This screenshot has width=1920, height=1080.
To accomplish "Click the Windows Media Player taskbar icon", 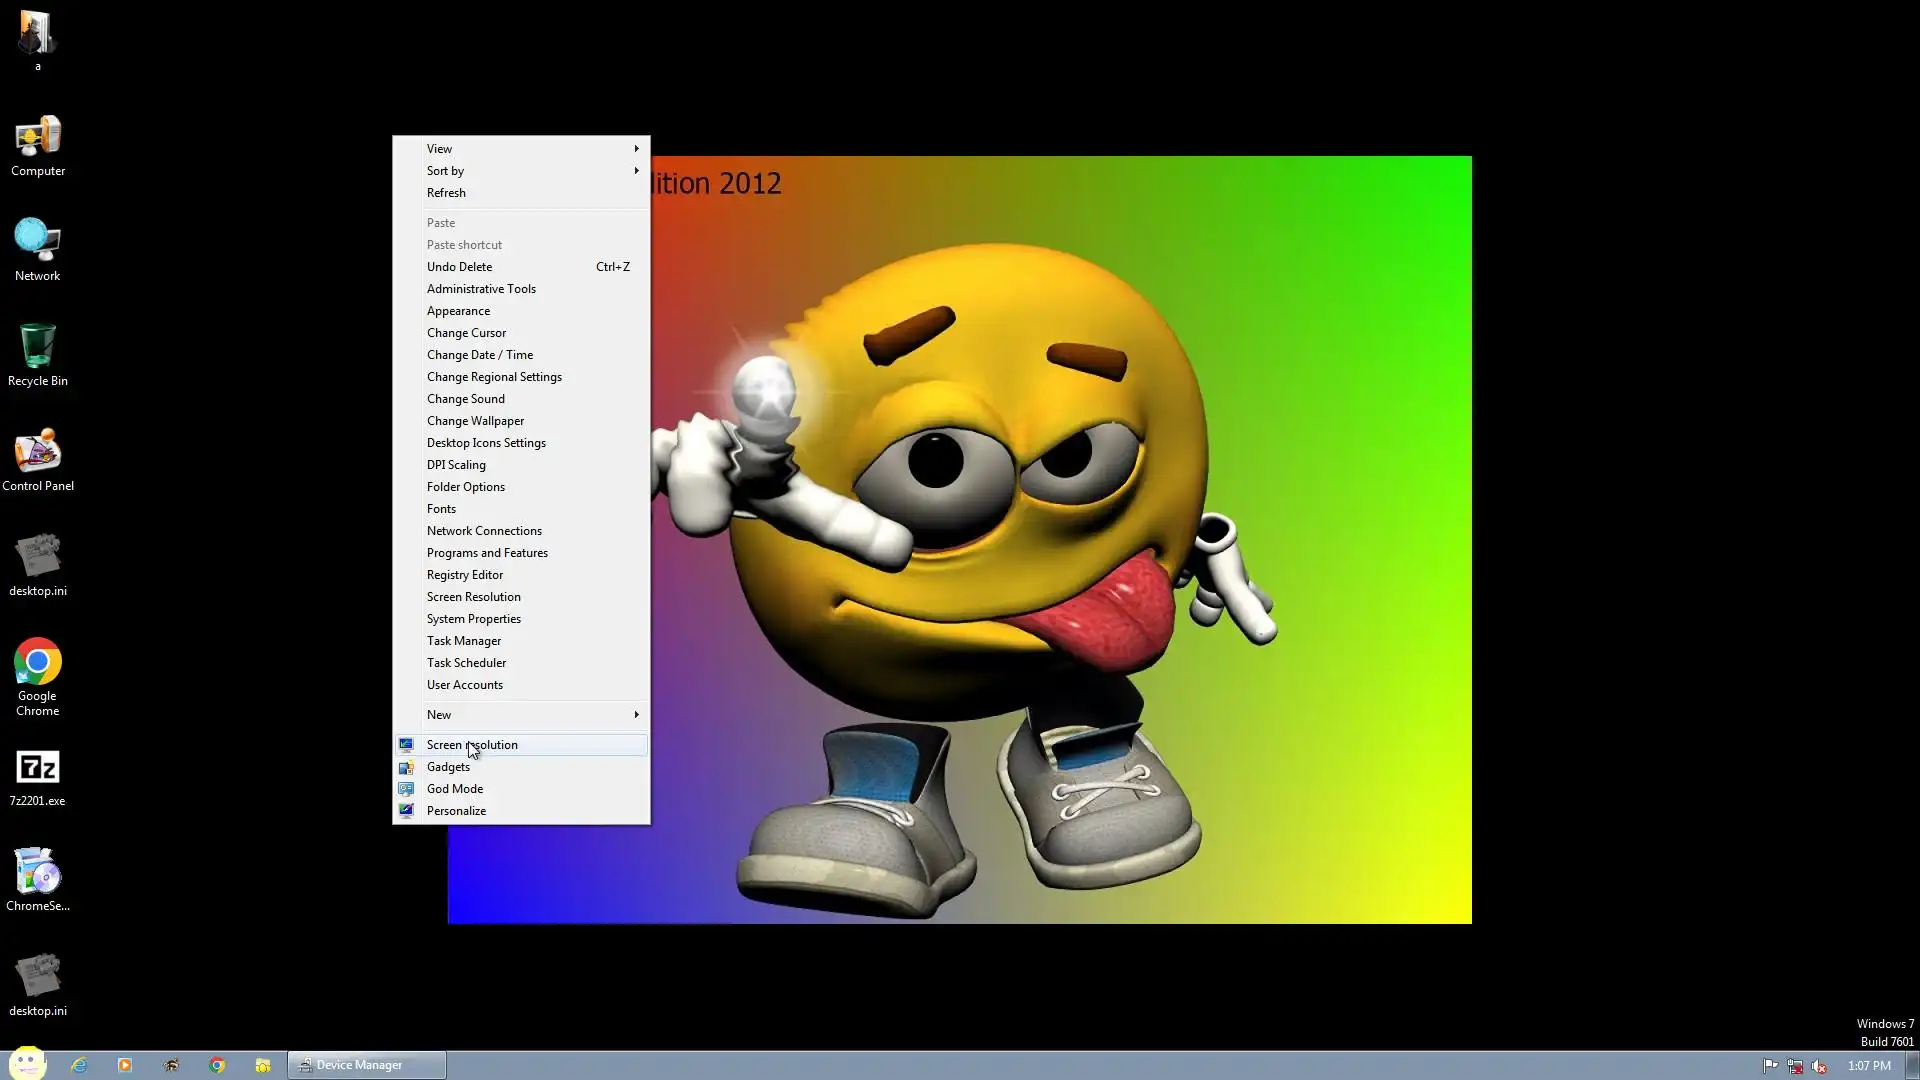I will coord(125,1065).
